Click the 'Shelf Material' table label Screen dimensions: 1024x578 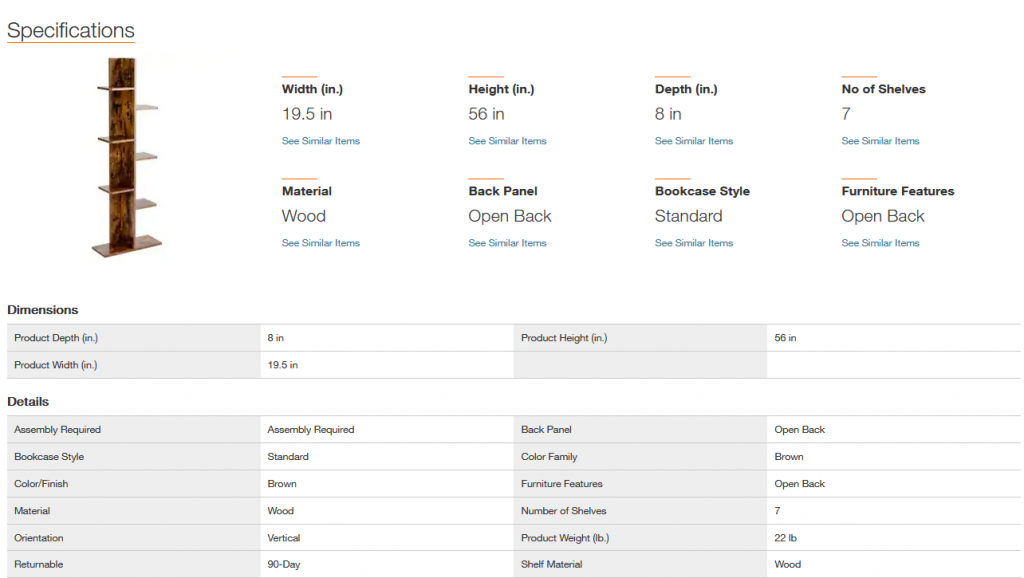(x=552, y=564)
